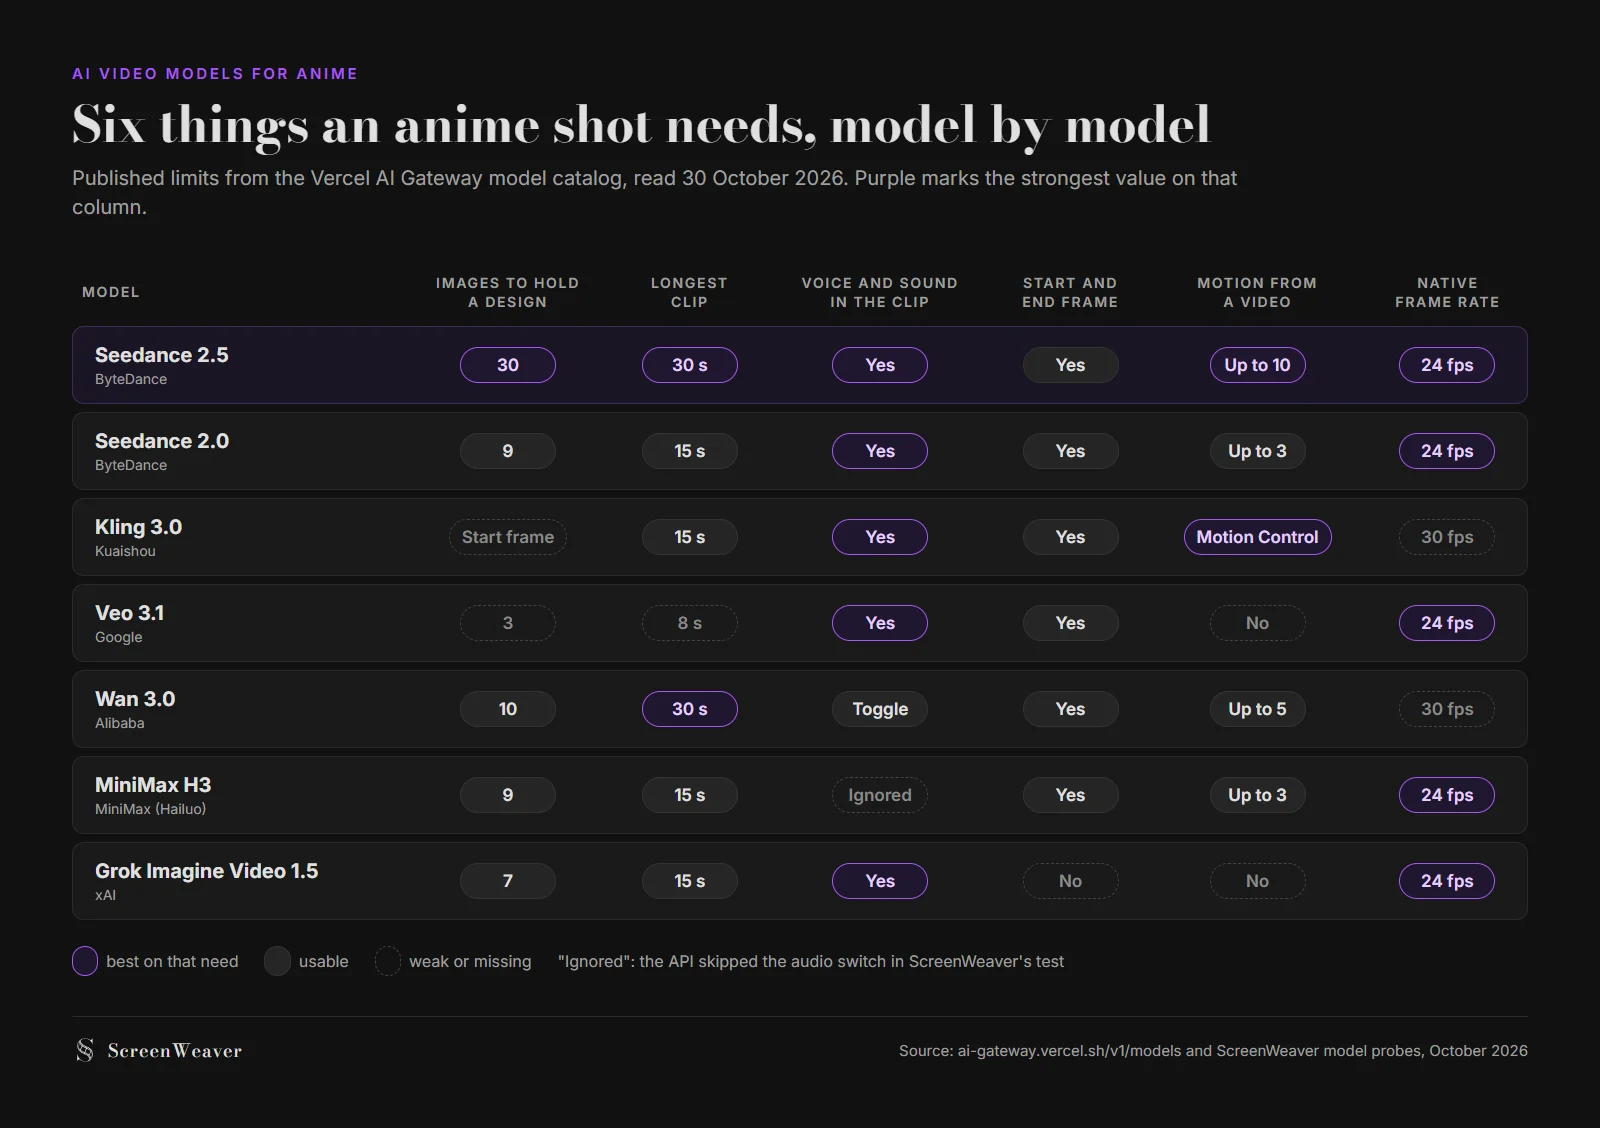This screenshot has height=1128, width=1600.
Task: Select the Seedance 2.5 model name
Action: (162, 355)
